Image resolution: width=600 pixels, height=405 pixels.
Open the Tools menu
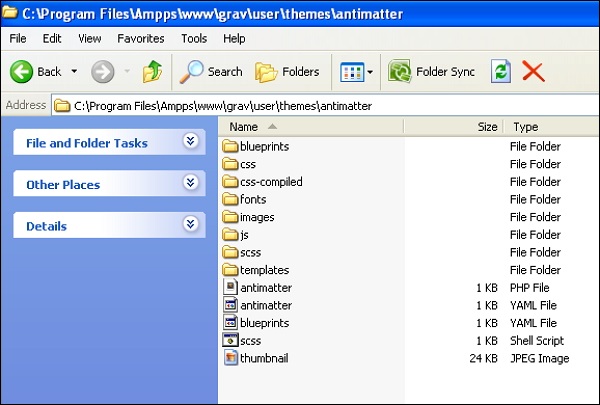tap(194, 38)
